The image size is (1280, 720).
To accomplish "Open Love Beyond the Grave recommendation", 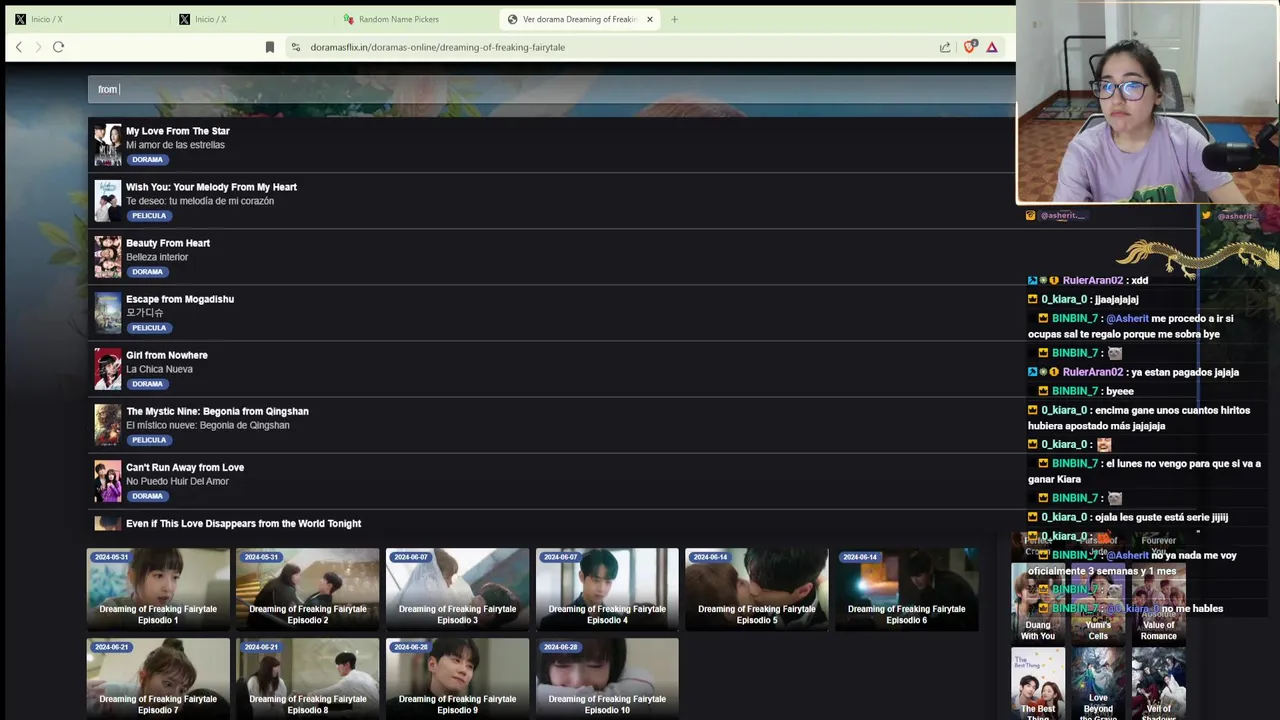I will point(1098,684).
